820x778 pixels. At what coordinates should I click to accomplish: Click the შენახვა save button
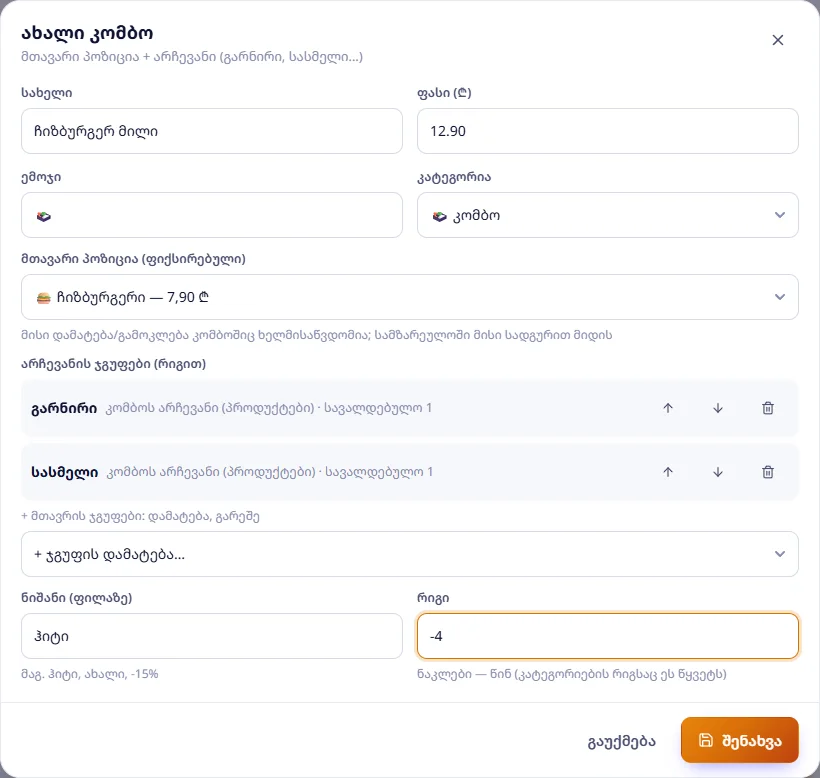(739, 740)
